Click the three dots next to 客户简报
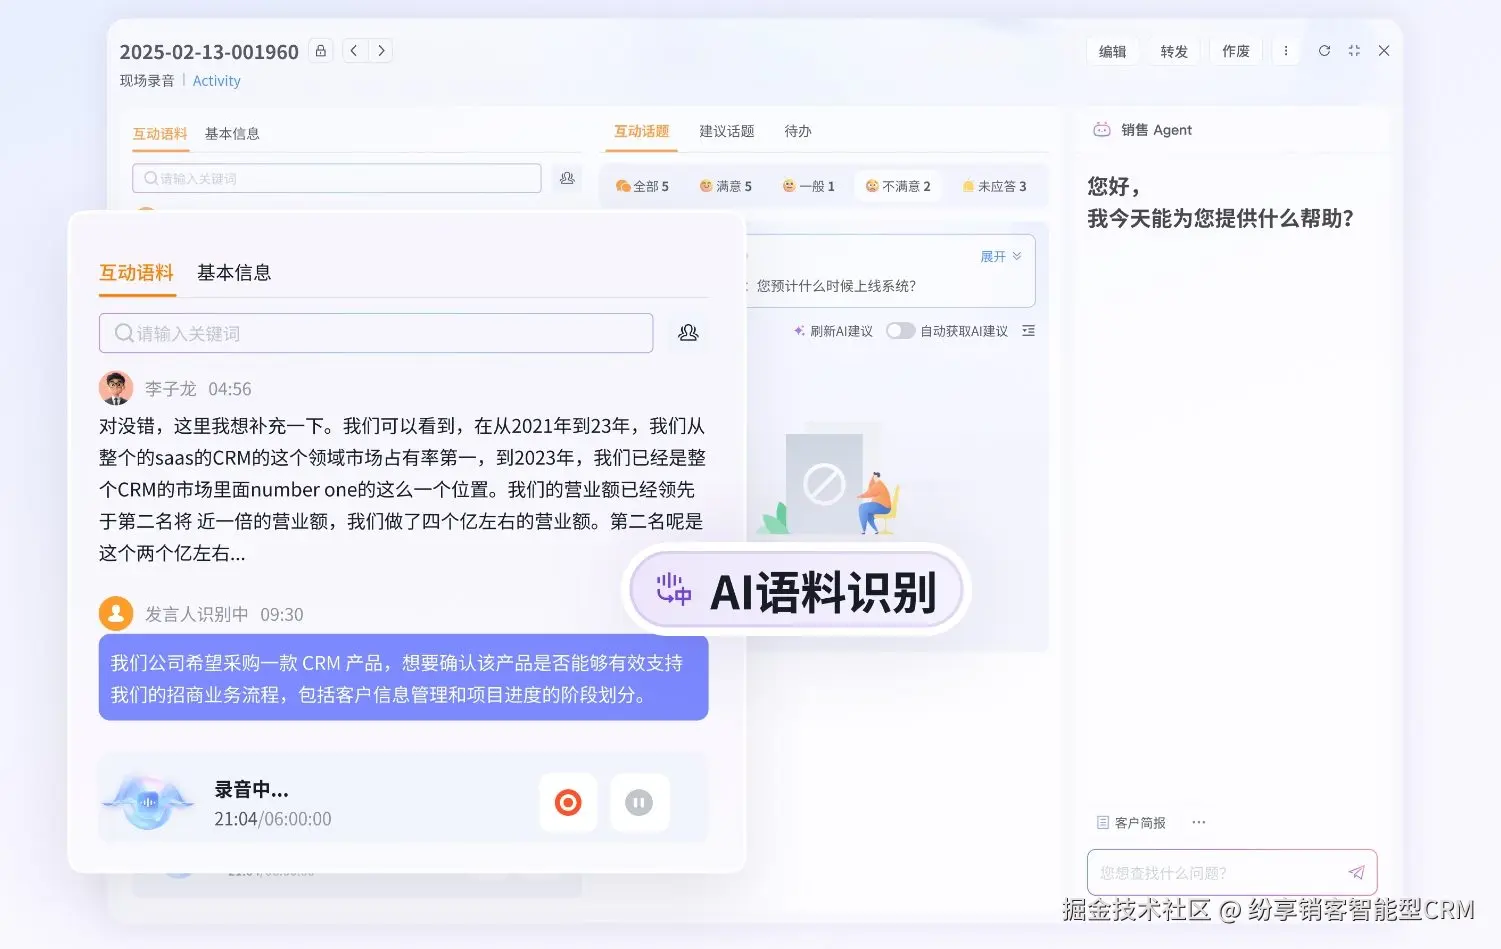The image size is (1501, 949). (x=1199, y=822)
